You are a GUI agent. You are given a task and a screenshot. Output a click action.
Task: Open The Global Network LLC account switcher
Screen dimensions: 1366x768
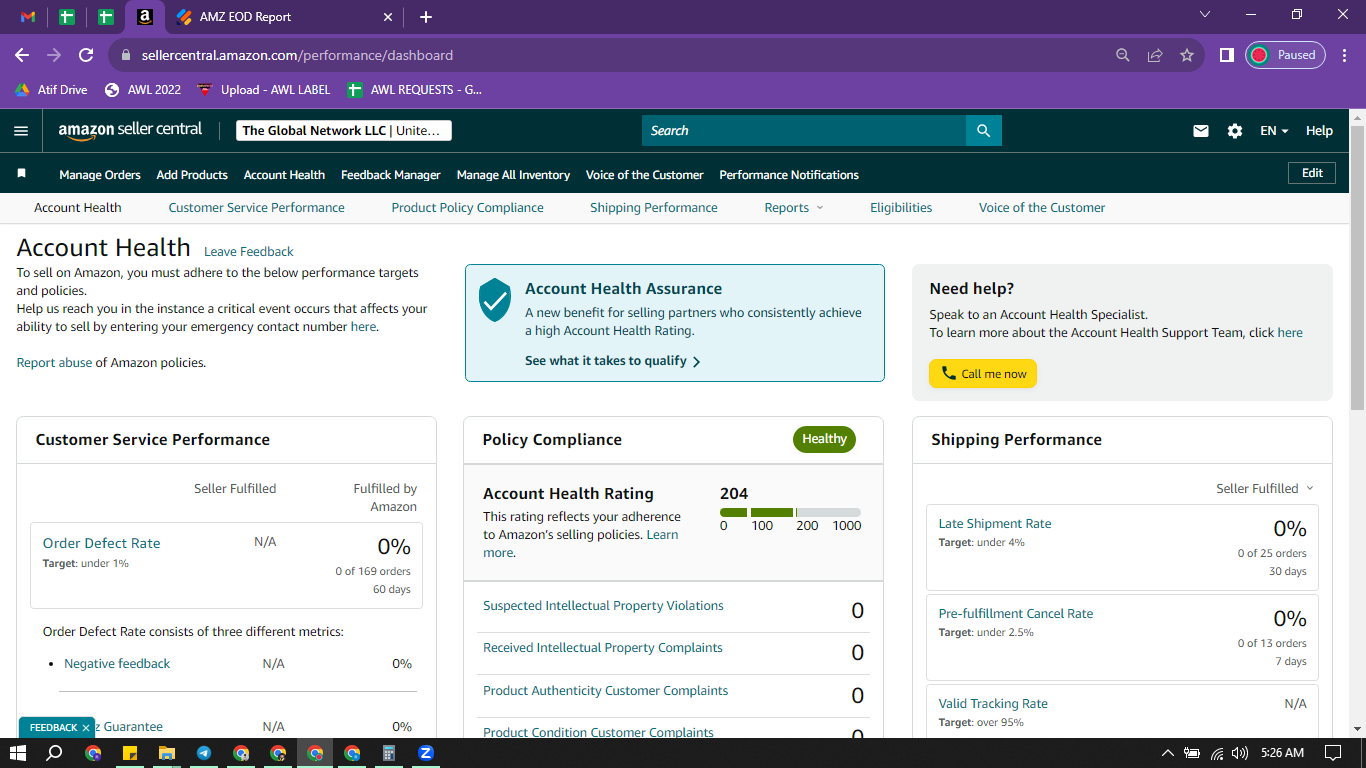click(344, 131)
